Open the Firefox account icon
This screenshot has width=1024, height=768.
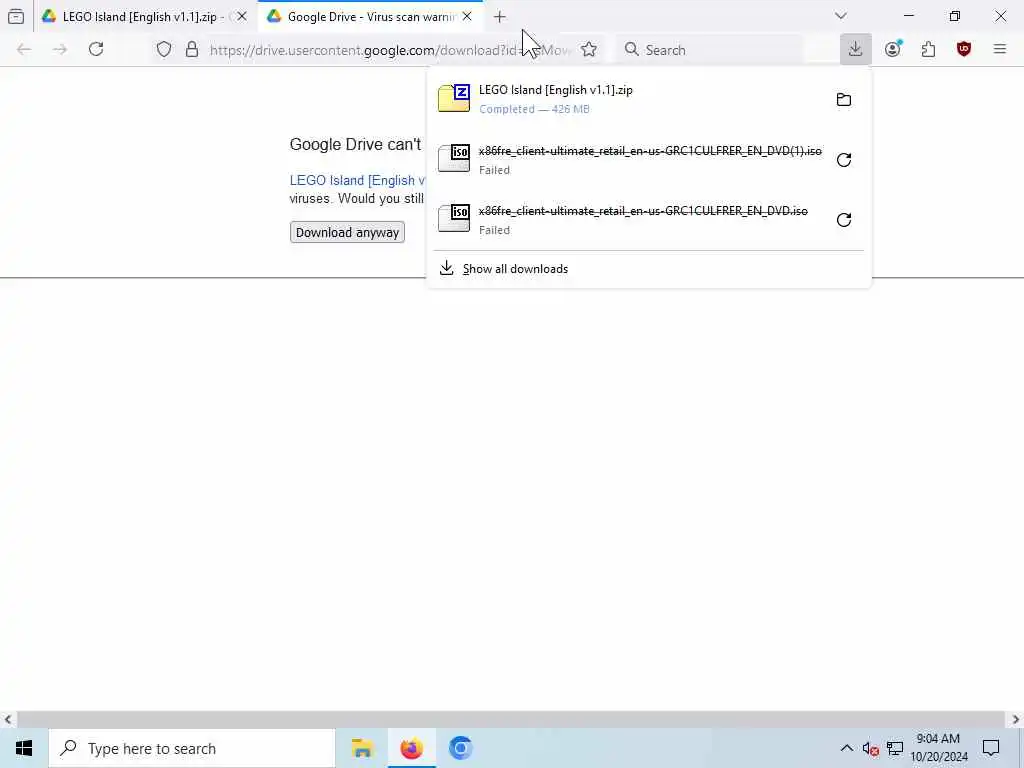893,49
